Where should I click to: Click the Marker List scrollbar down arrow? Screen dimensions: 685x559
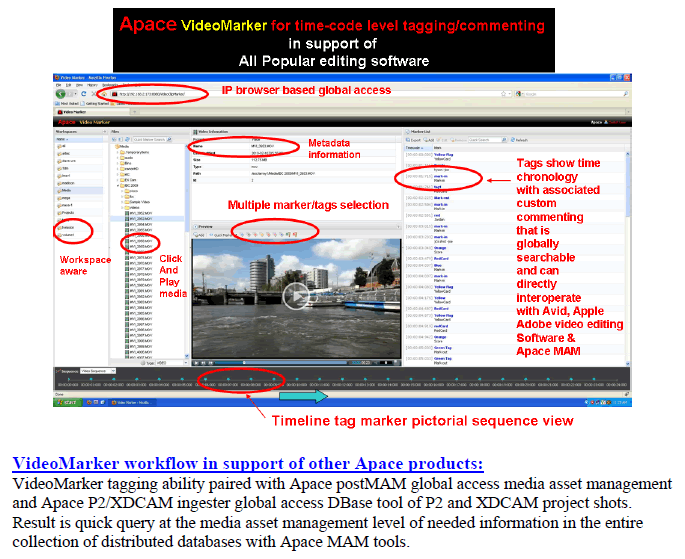pyautogui.click(x=628, y=363)
